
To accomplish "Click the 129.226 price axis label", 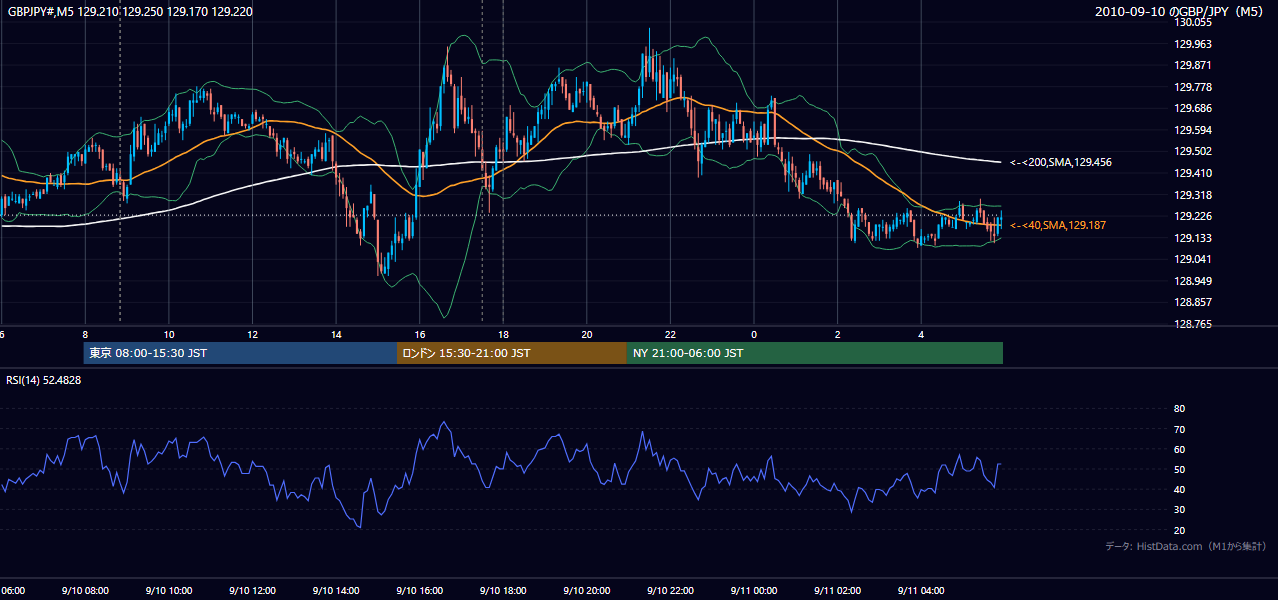I will (1194, 216).
